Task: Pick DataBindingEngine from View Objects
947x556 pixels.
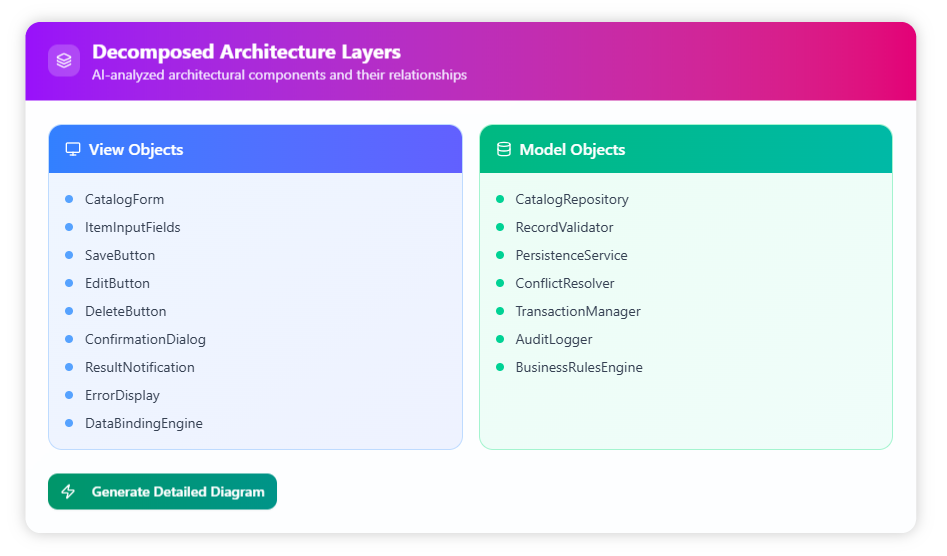Action: tap(143, 424)
